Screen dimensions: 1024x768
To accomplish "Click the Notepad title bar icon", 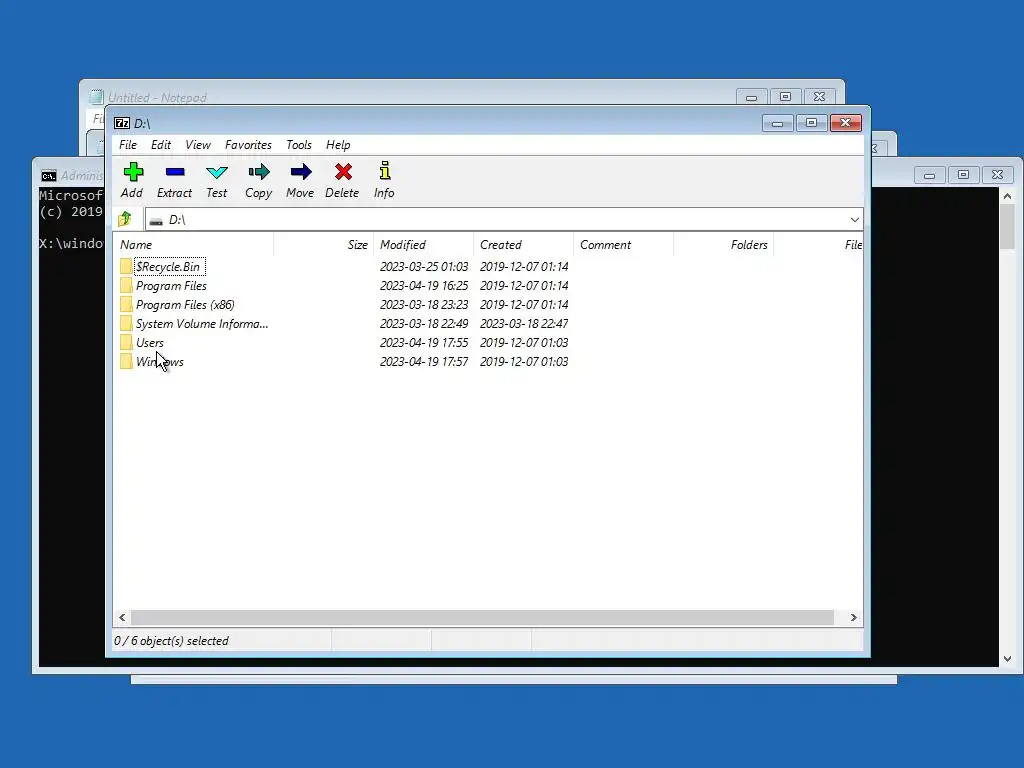I will click(x=96, y=97).
